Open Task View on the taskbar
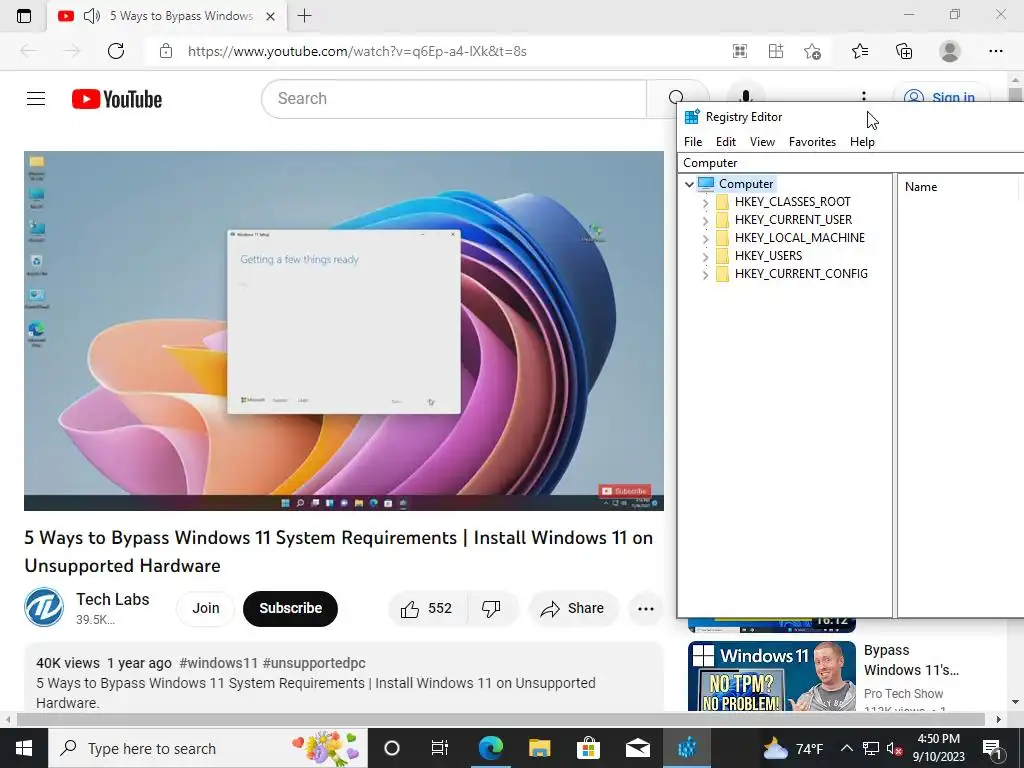 tap(440, 748)
